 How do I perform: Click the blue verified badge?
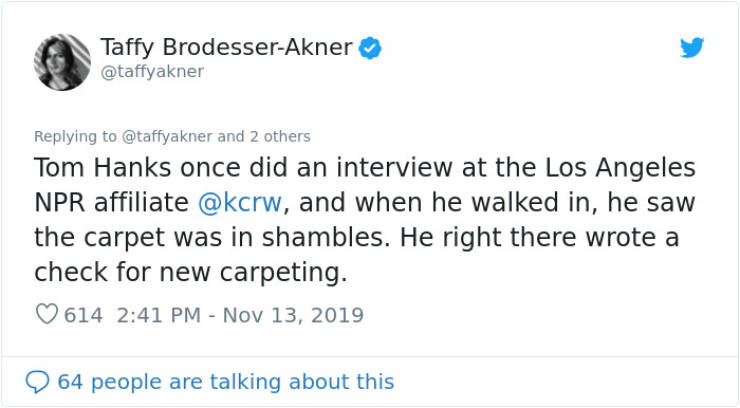point(370,48)
